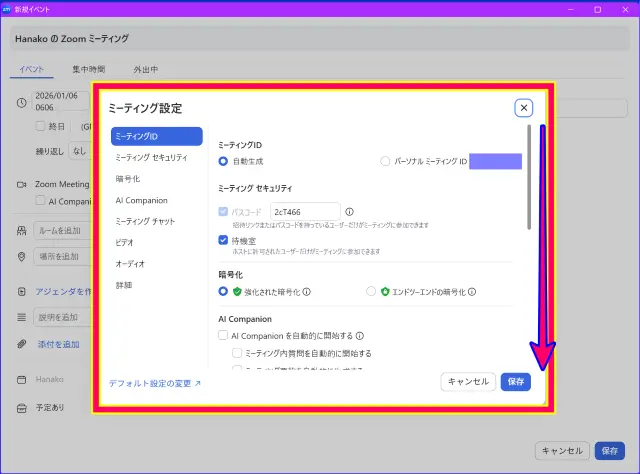Open the 予定あり status selector

pyautogui.click(x=50, y=407)
